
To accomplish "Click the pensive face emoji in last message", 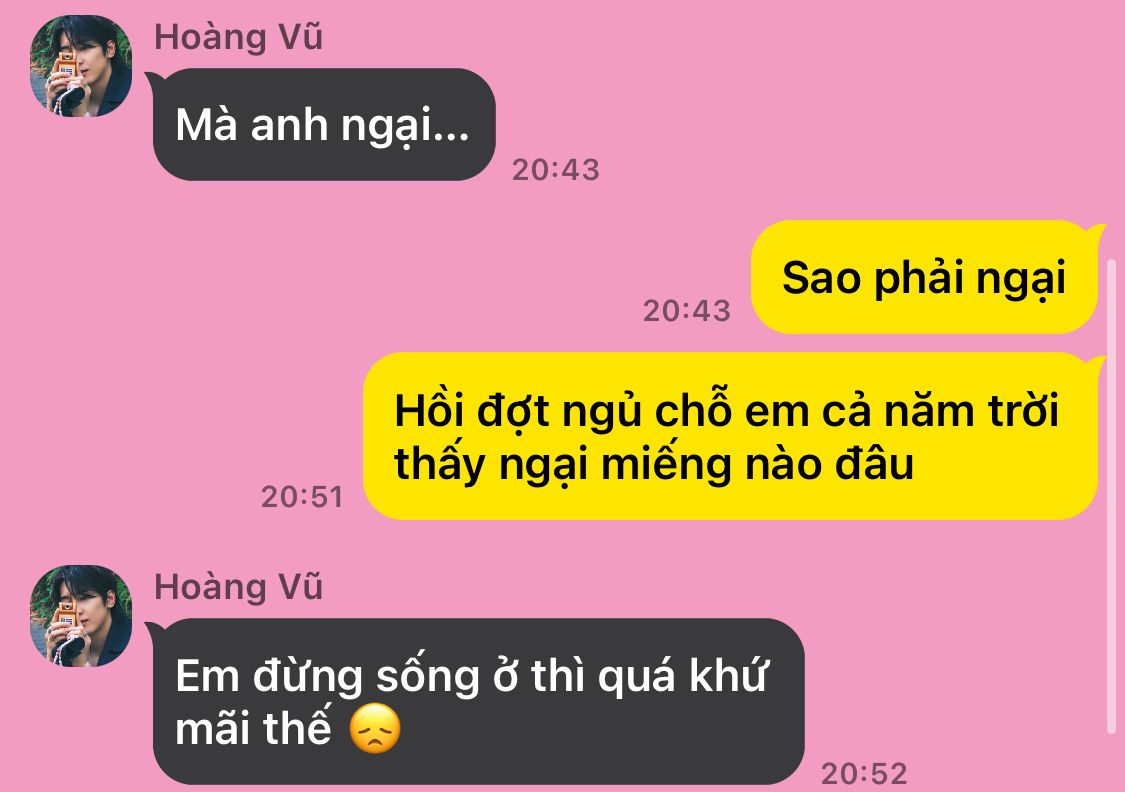I will (375, 729).
